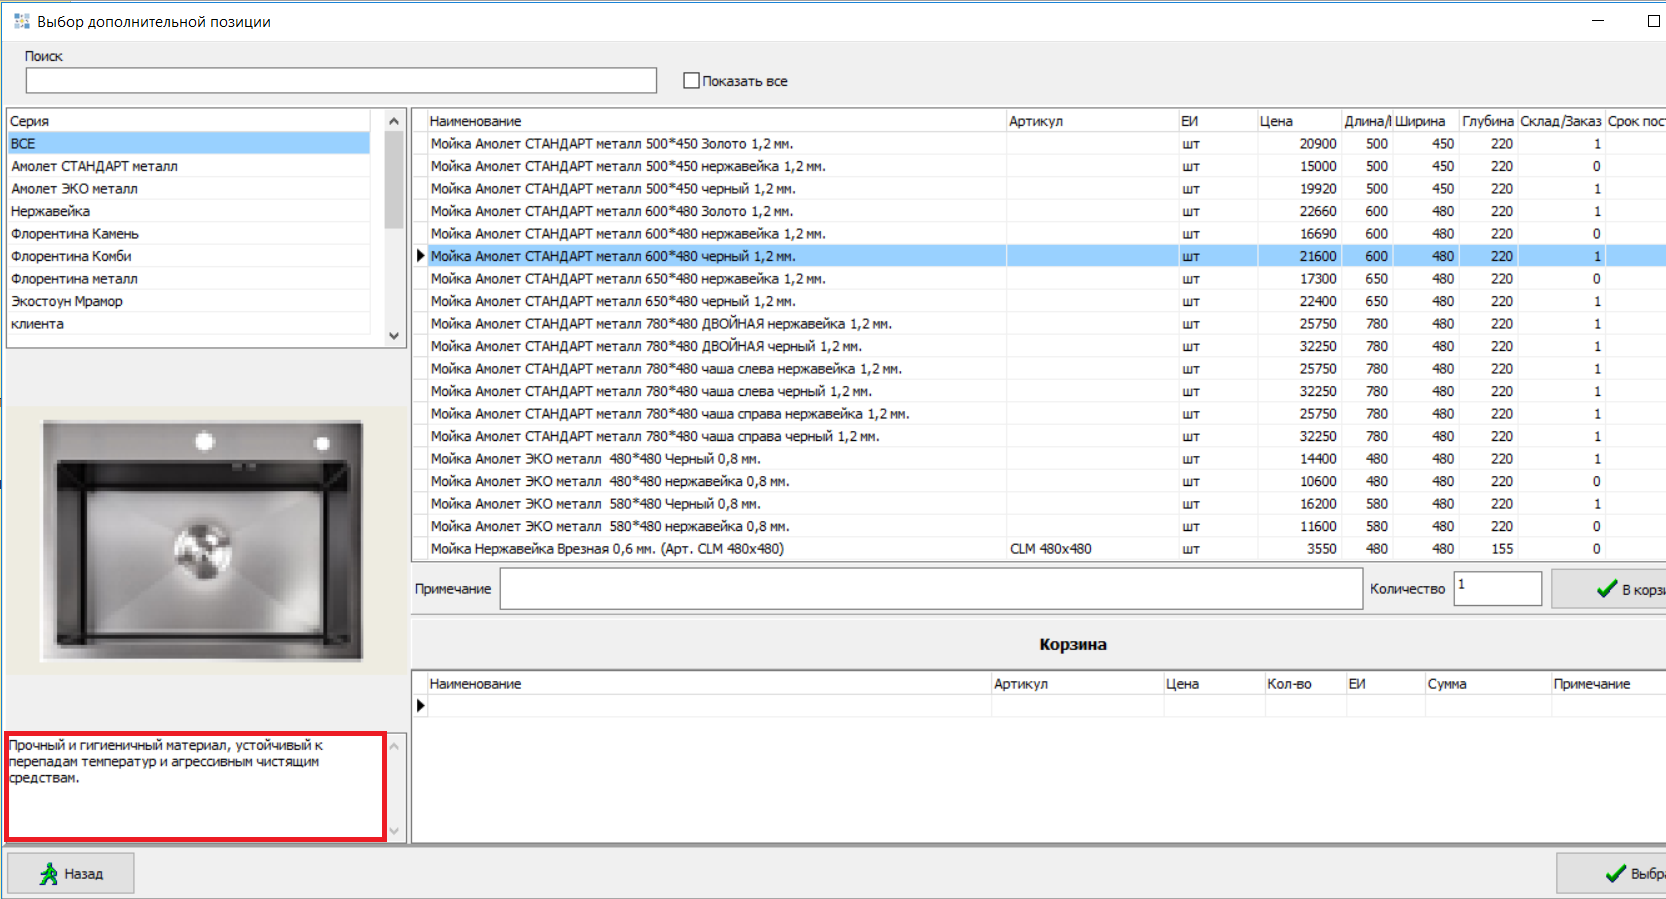Click the green checkmark В корзину icon
This screenshot has width=1666, height=899.
[x=1606, y=589]
